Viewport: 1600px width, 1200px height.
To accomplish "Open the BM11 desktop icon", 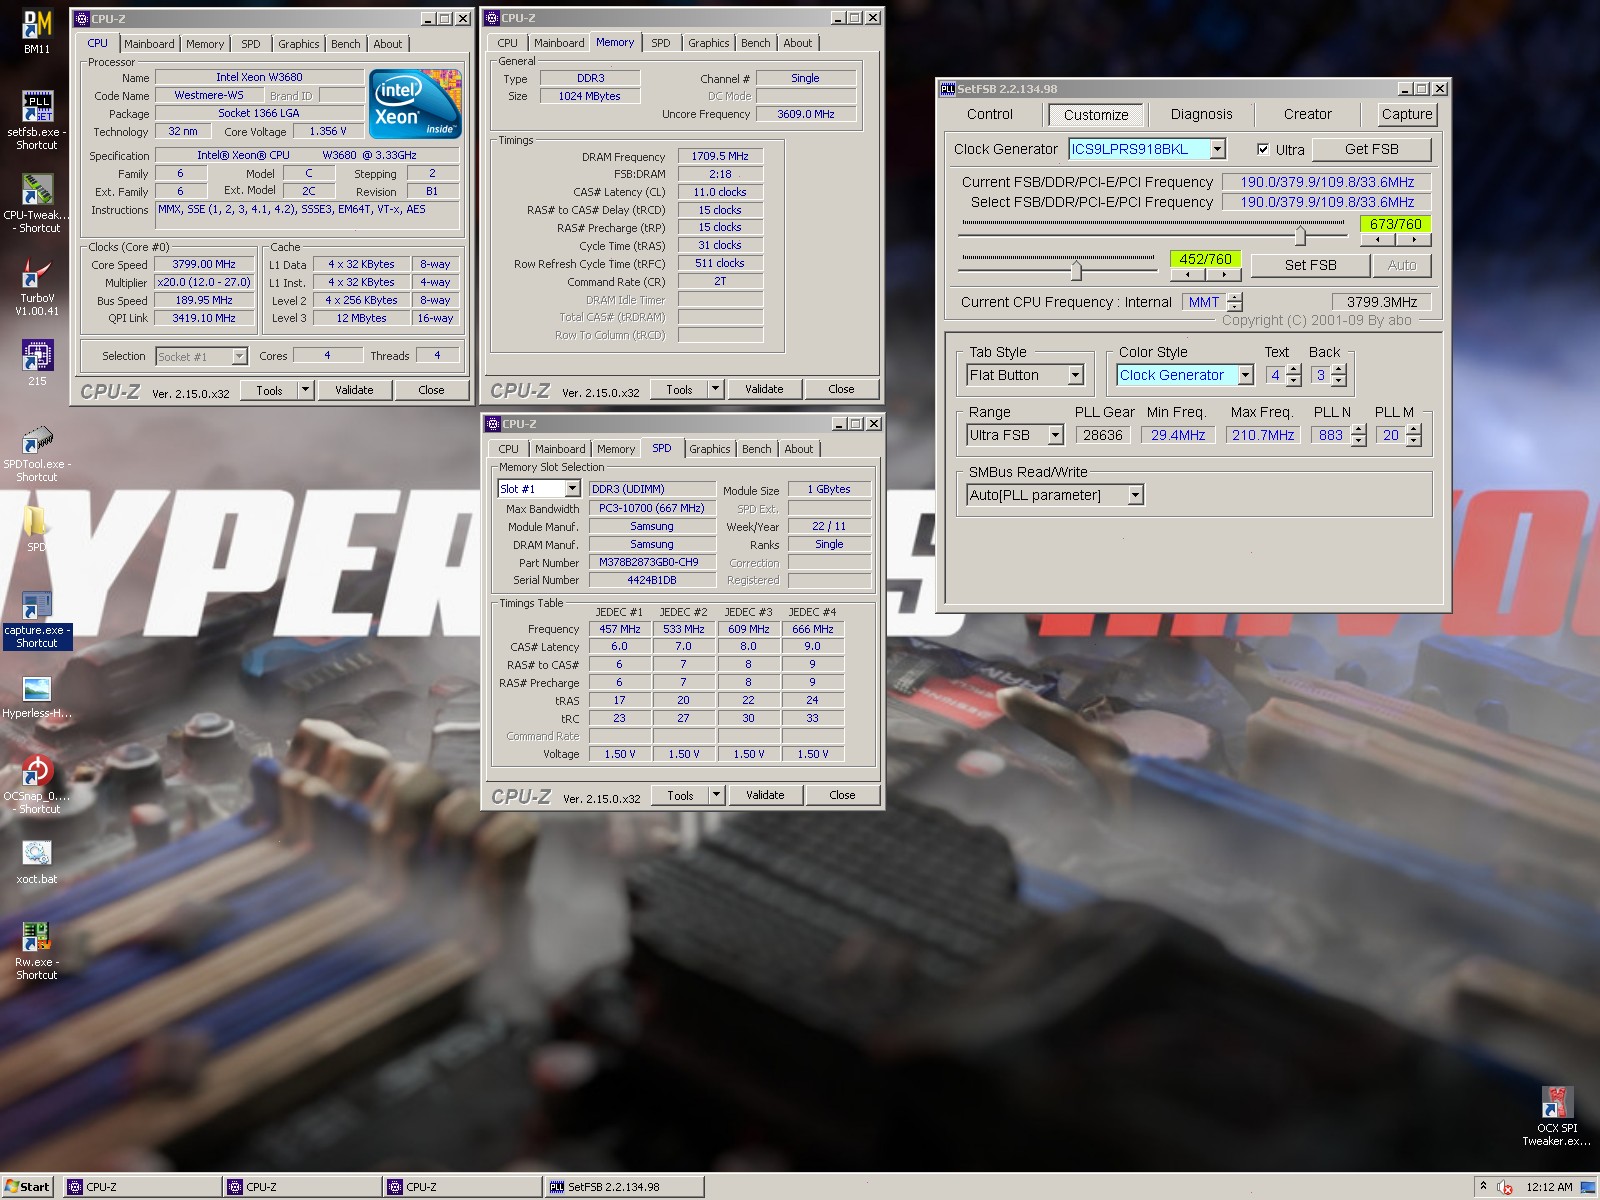I will [37, 30].
